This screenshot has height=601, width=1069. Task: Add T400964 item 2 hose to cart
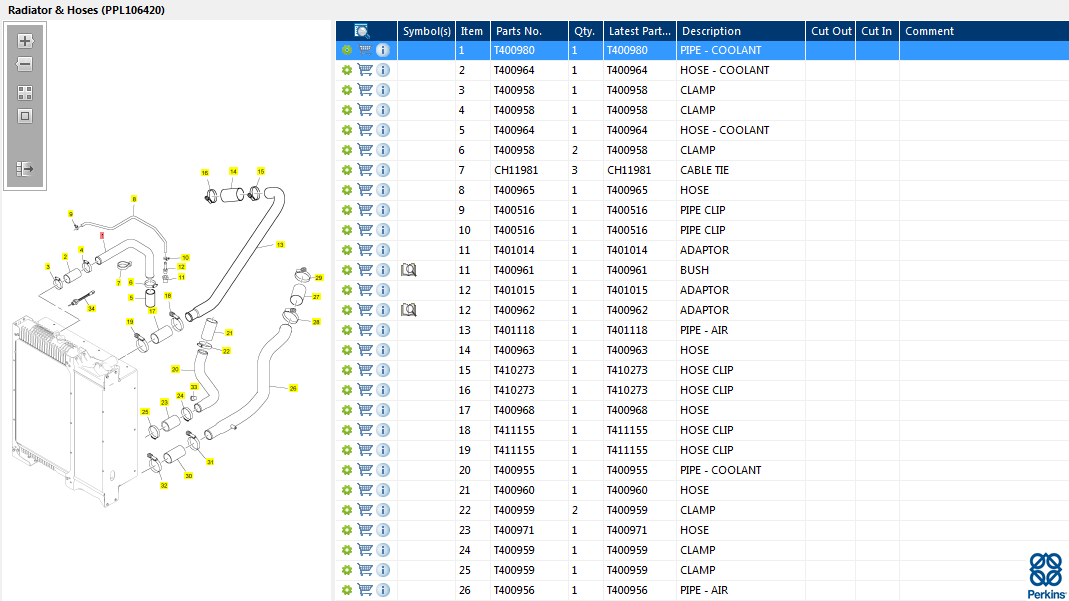[365, 70]
